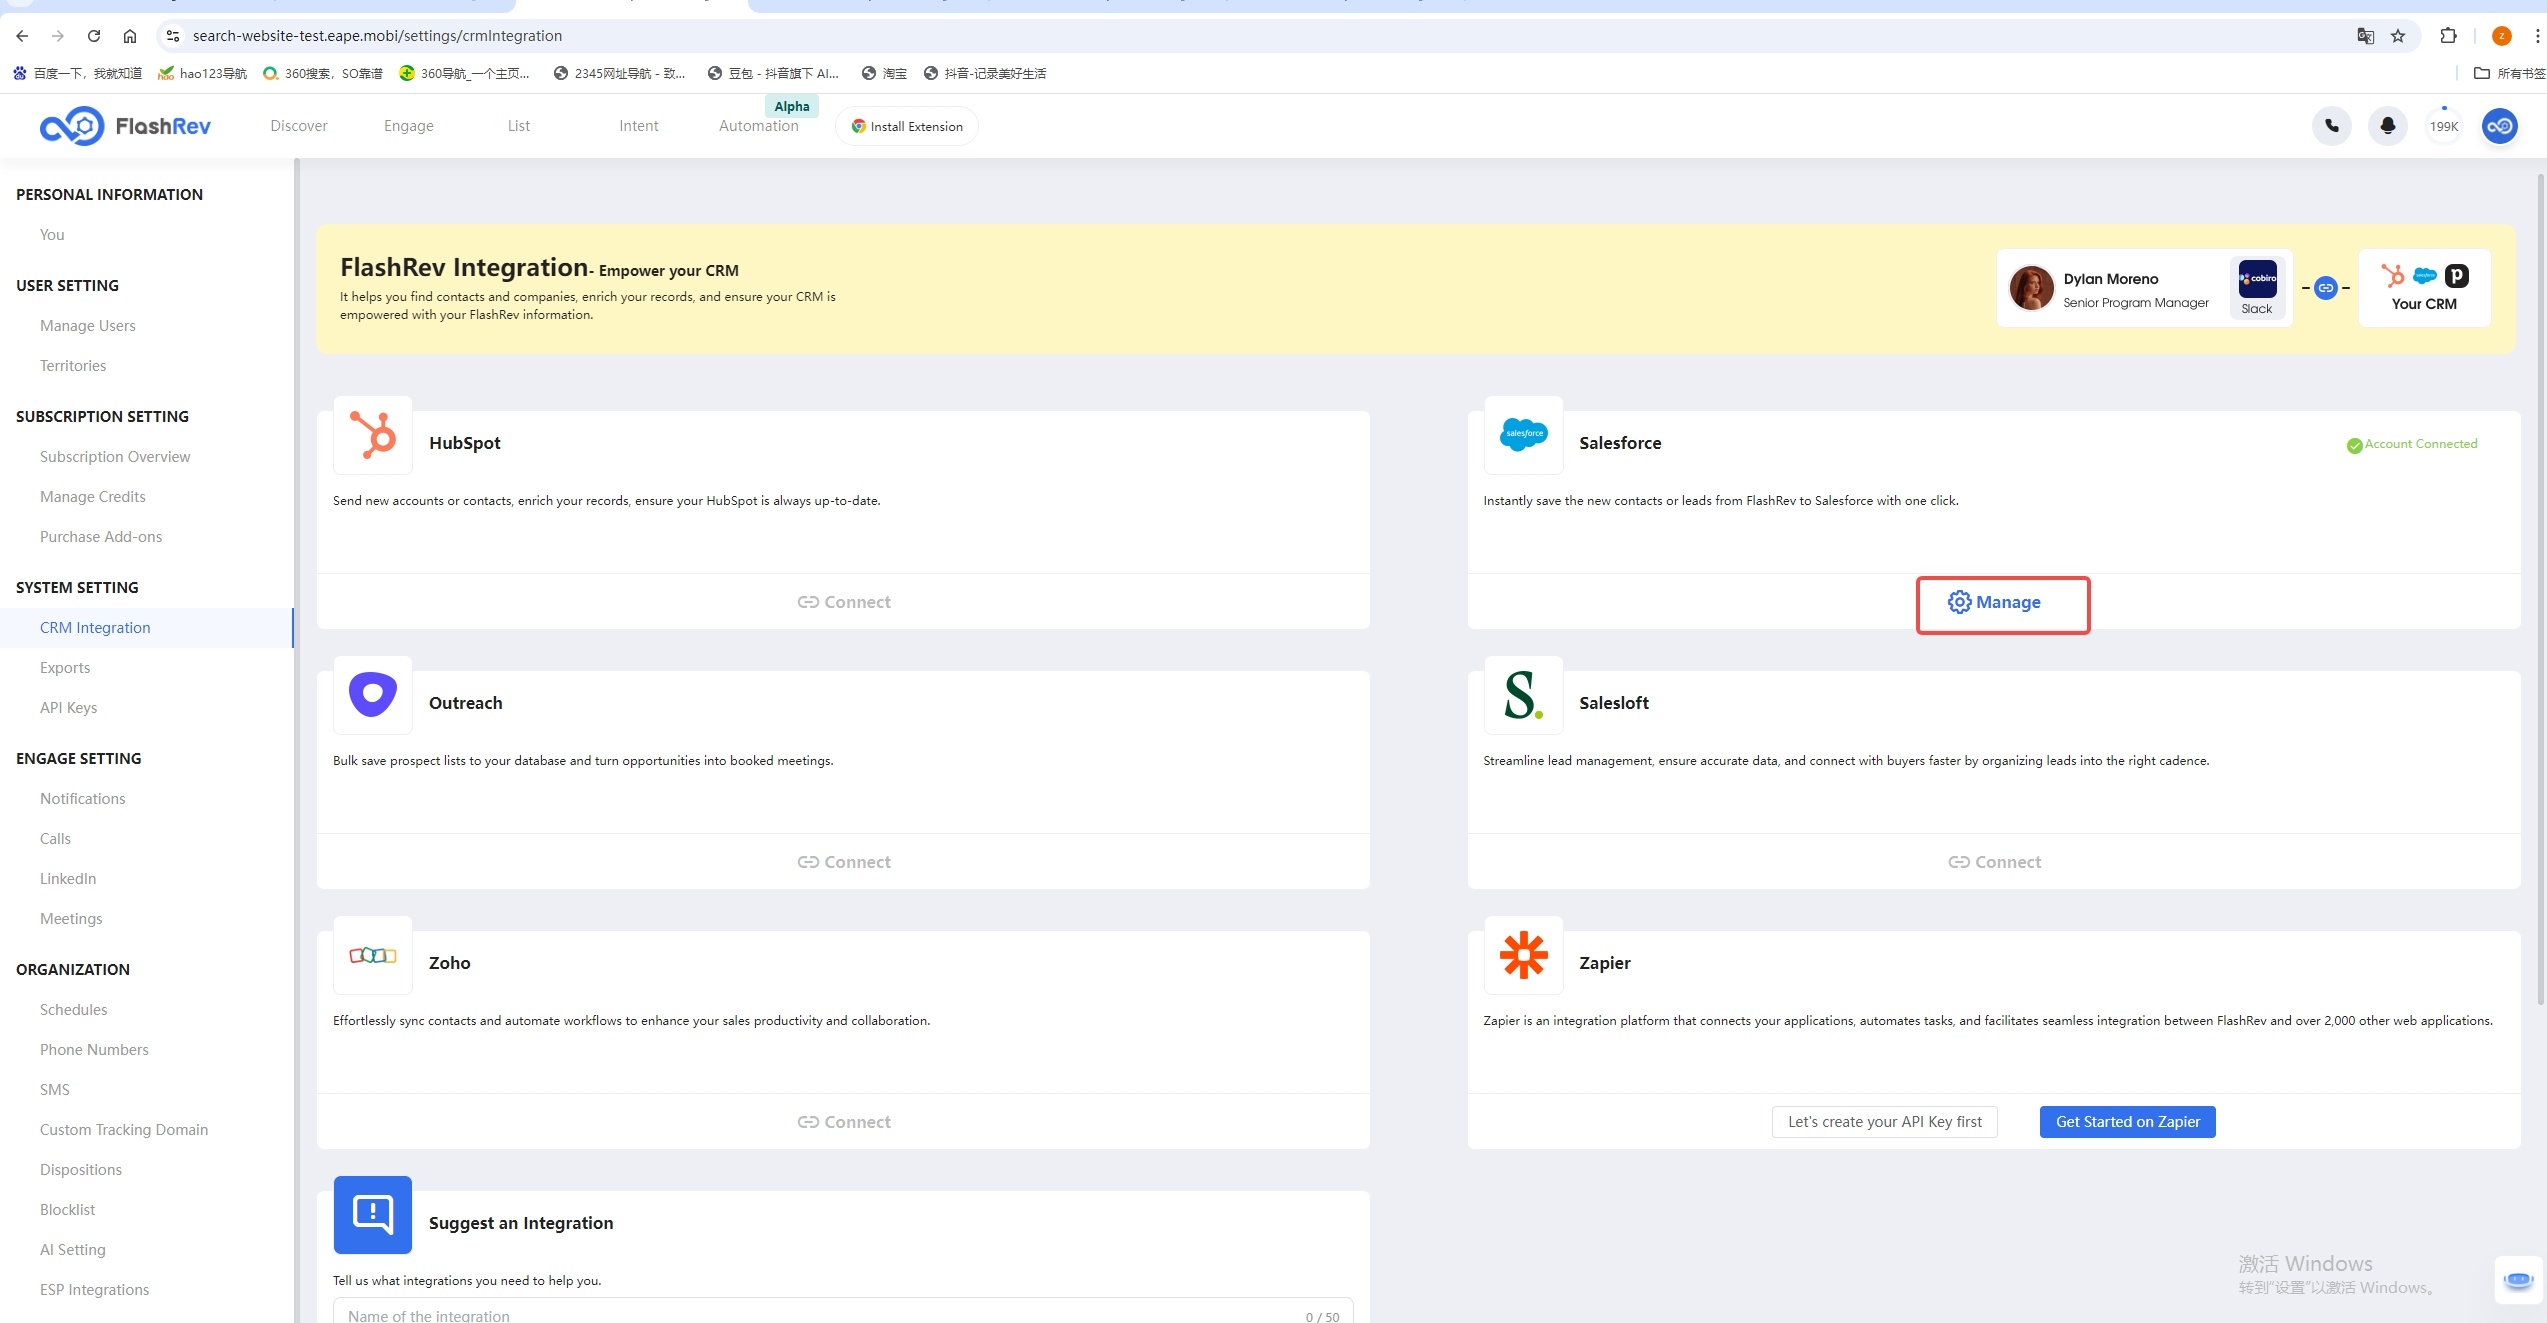The height and width of the screenshot is (1323, 2547).
Task: Click the browser back arrow
Action: pos(22,36)
